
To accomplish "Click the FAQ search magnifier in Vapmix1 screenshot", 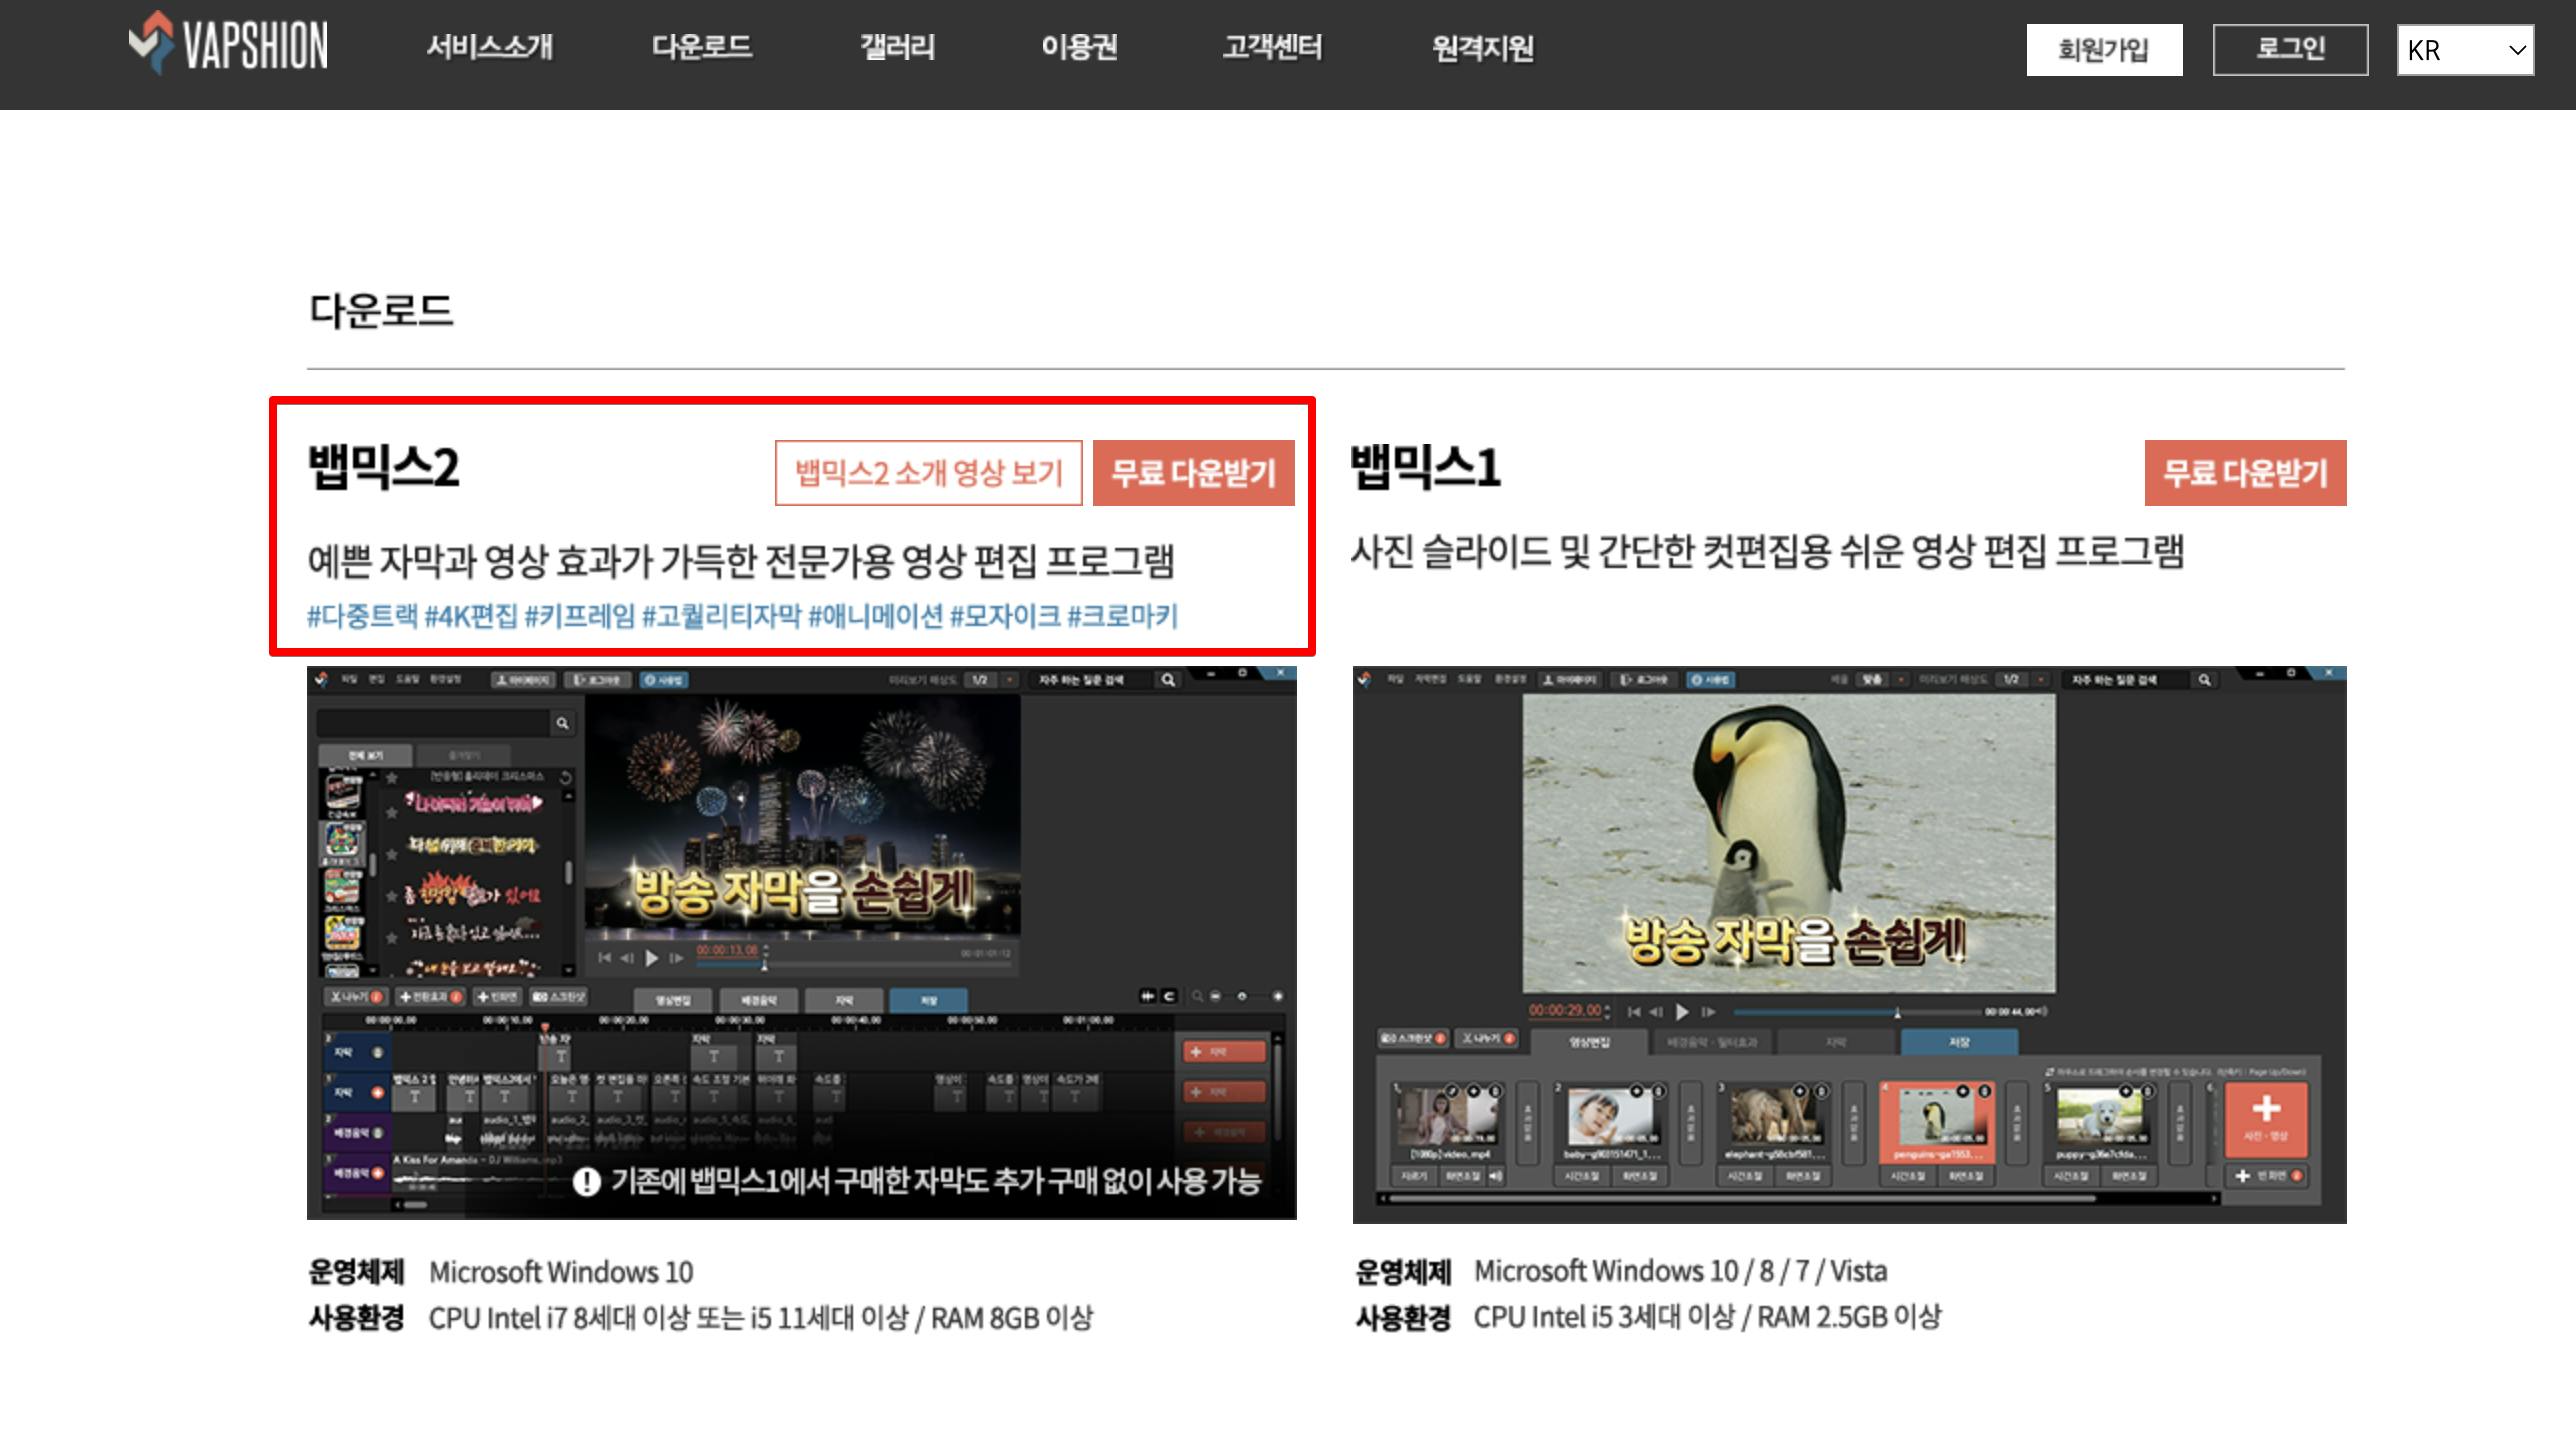I will coord(2204,680).
